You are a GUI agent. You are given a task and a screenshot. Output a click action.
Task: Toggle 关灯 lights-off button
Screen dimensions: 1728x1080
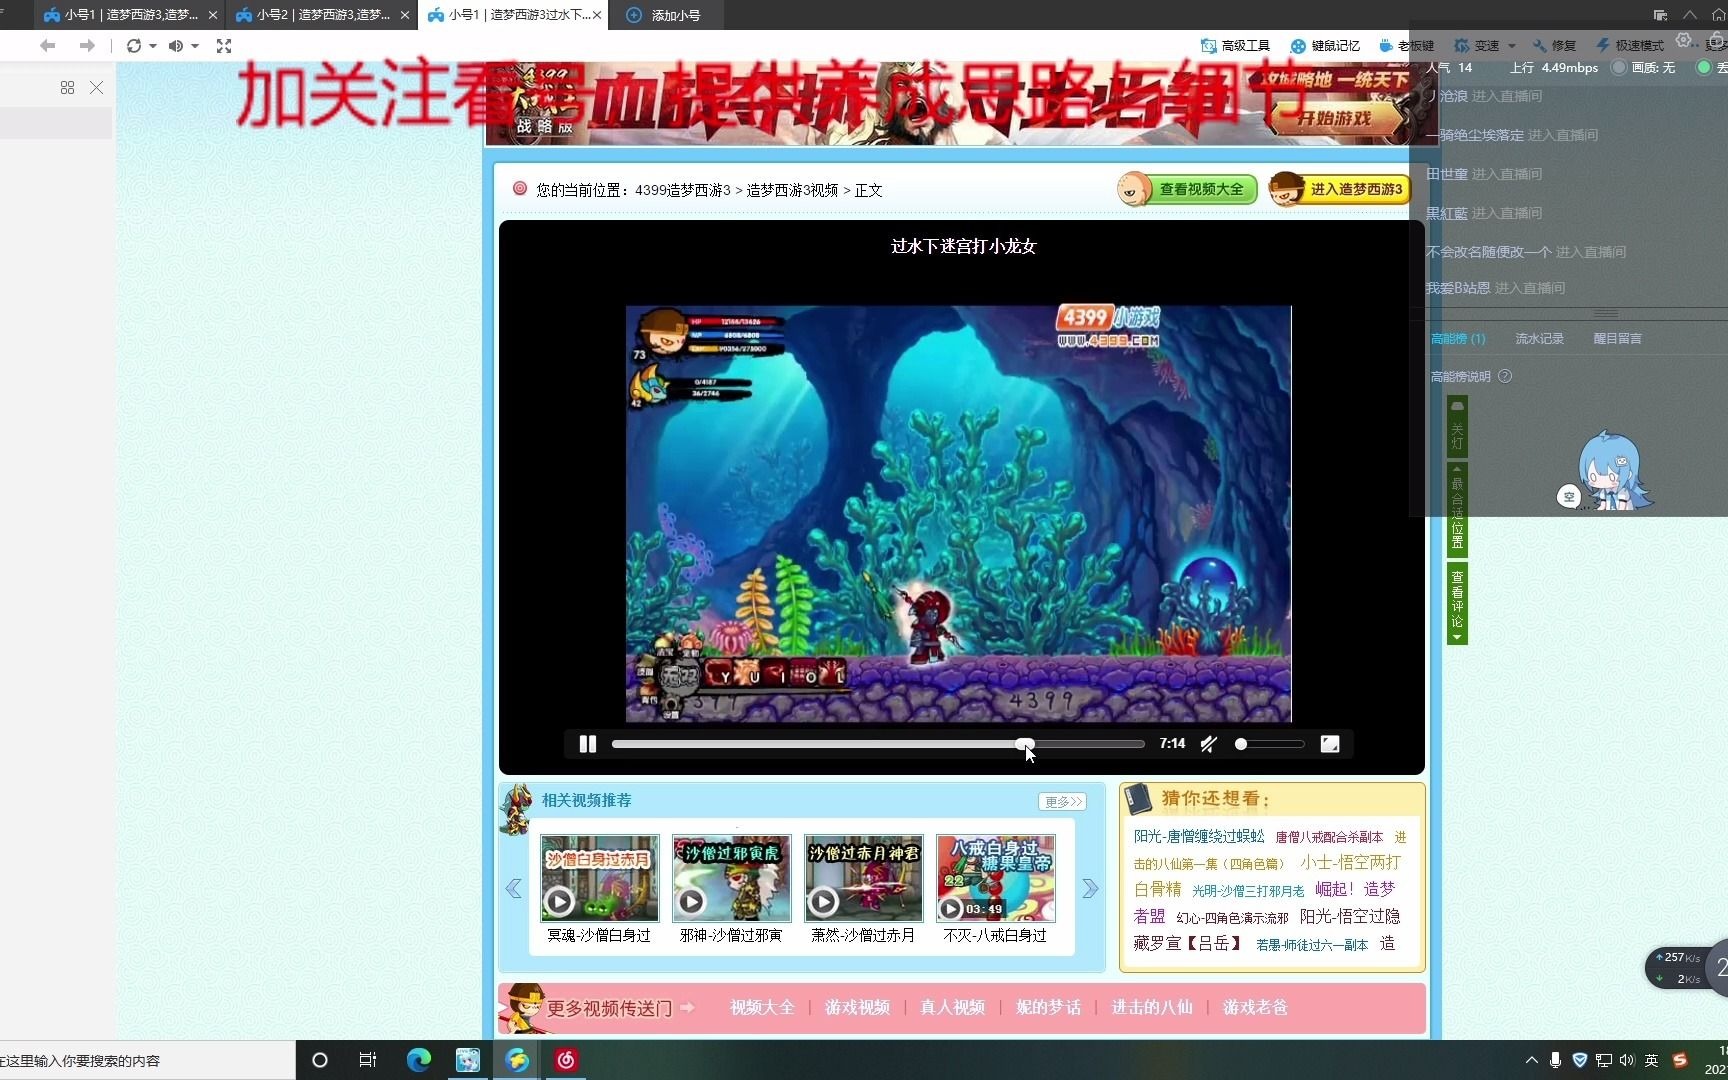point(1457,427)
